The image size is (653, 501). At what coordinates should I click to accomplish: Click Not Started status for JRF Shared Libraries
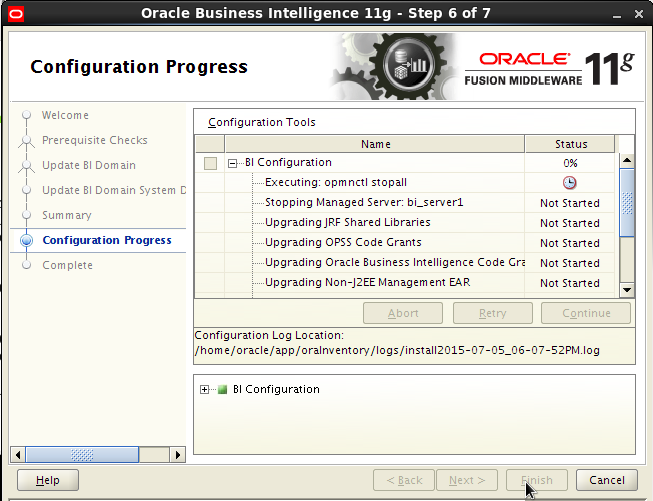click(x=570, y=223)
